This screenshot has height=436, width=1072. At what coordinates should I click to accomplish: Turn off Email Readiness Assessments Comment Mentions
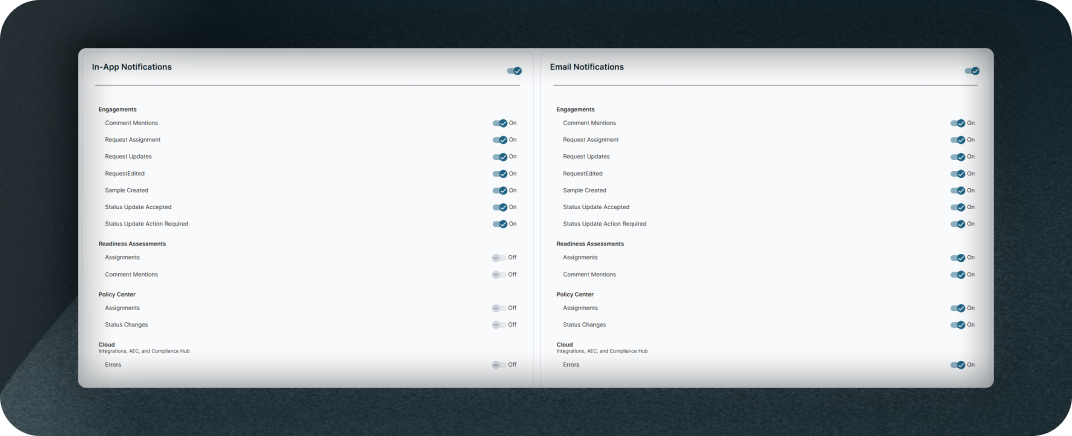958,275
